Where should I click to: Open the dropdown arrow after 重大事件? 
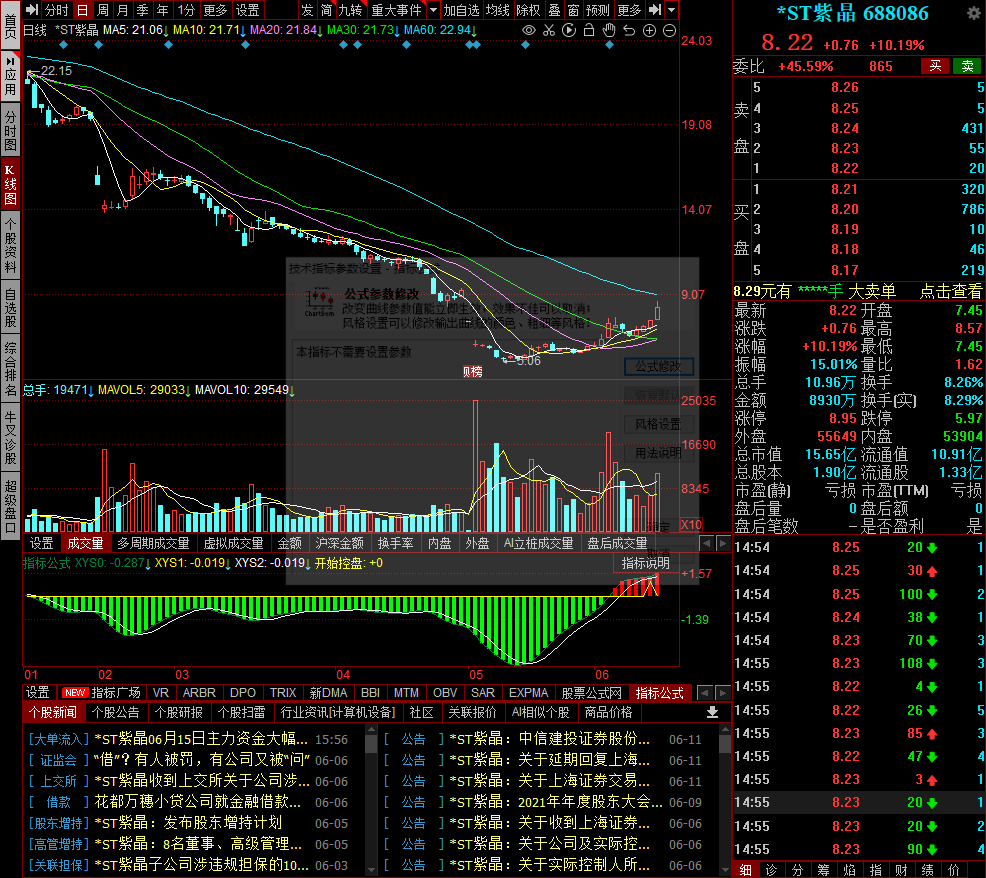[x=433, y=9]
